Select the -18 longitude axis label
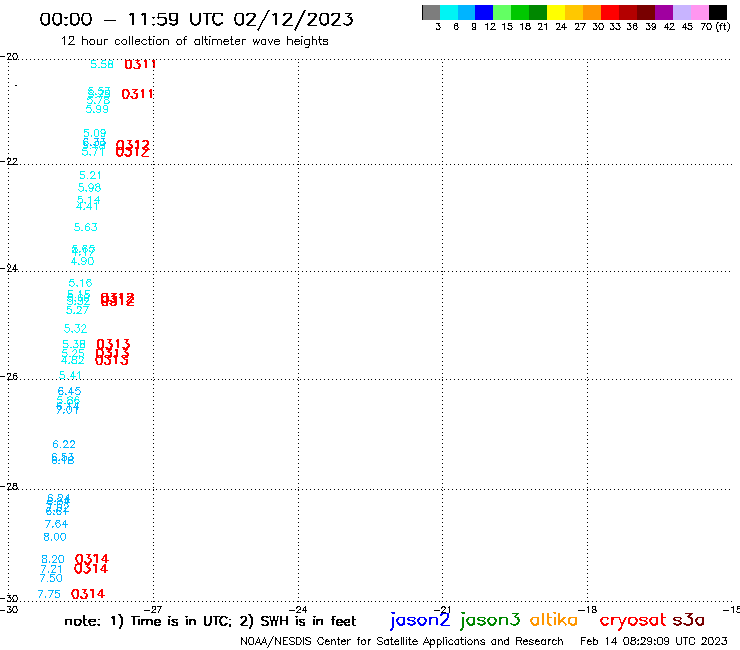This screenshot has height=650, width=740. click(x=588, y=609)
